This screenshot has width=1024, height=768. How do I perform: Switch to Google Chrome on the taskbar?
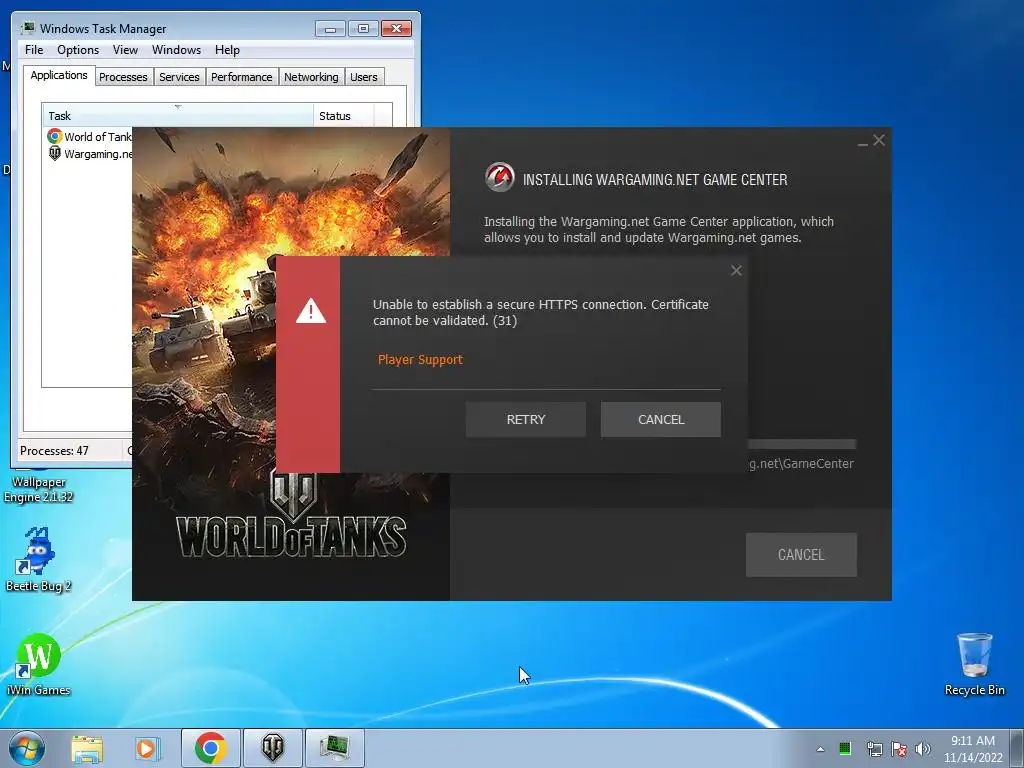[210, 748]
